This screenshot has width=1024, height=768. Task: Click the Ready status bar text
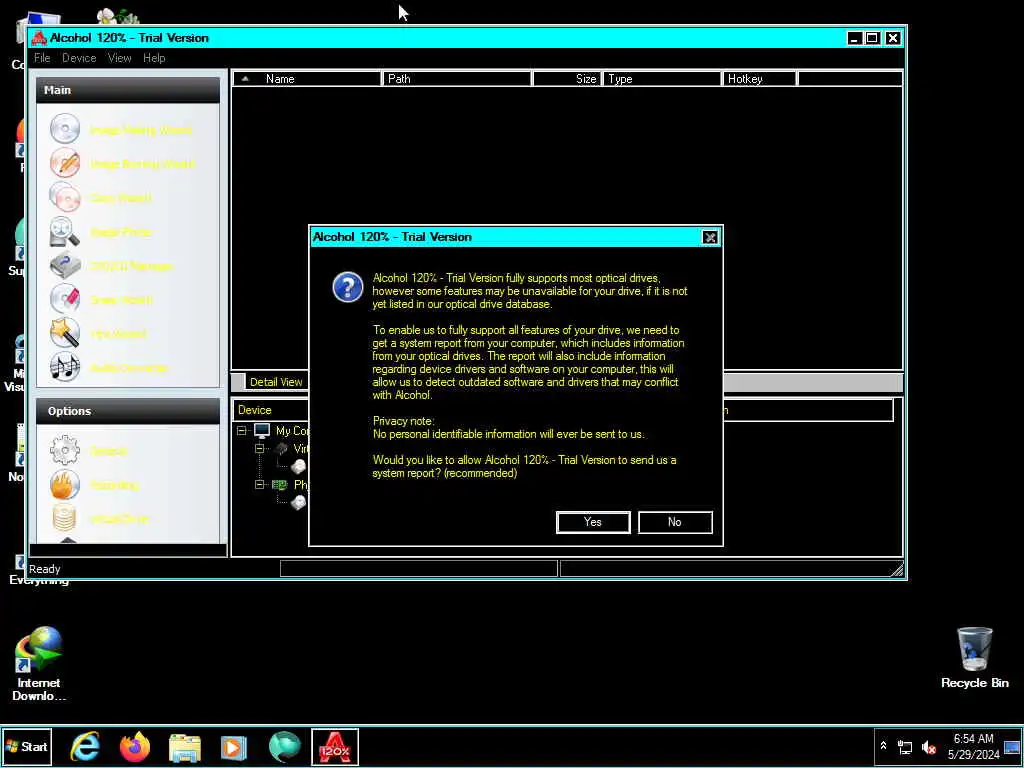click(x=44, y=569)
